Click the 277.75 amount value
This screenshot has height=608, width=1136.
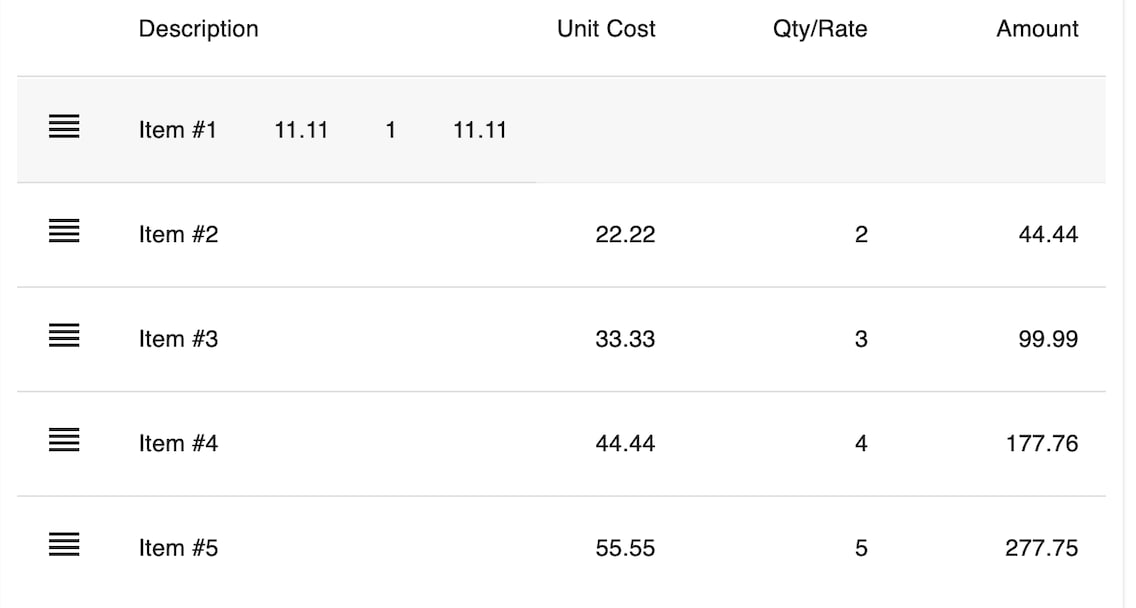coord(1041,548)
